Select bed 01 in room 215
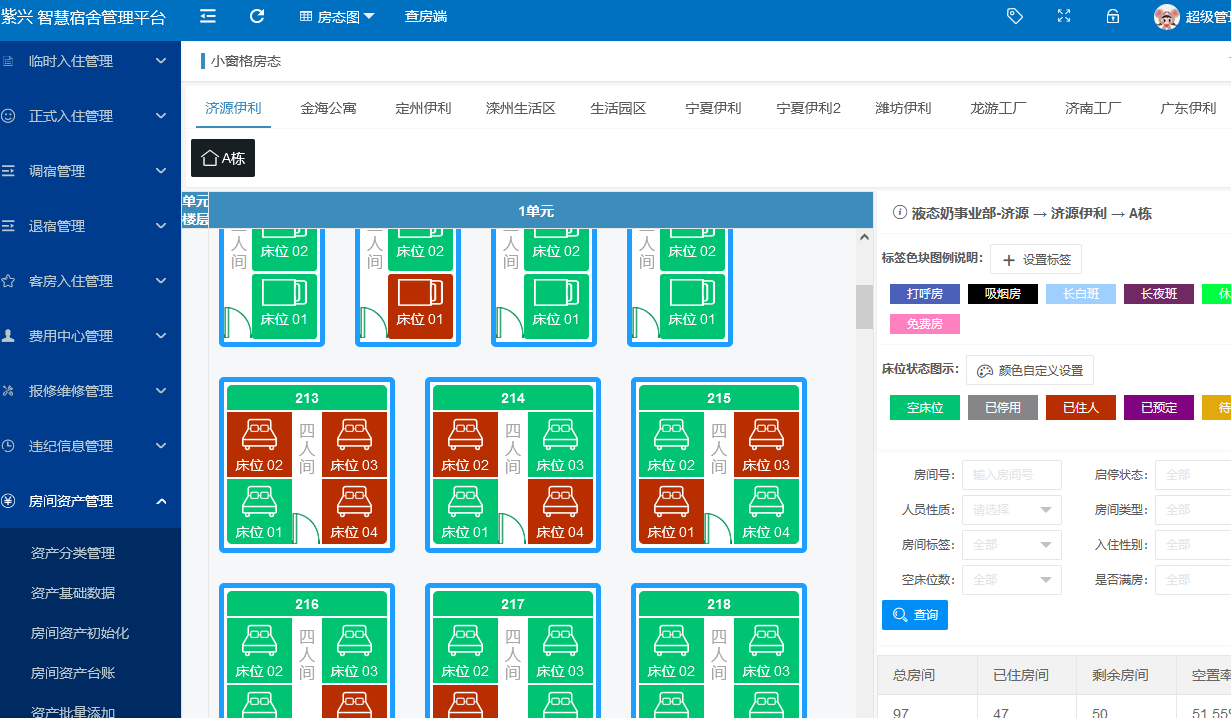 tap(671, 511)
